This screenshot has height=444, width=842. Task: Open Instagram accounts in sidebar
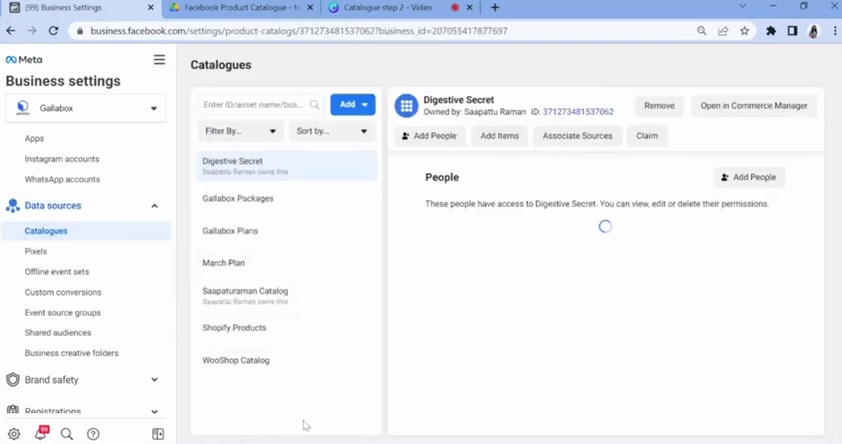[62, 159]
